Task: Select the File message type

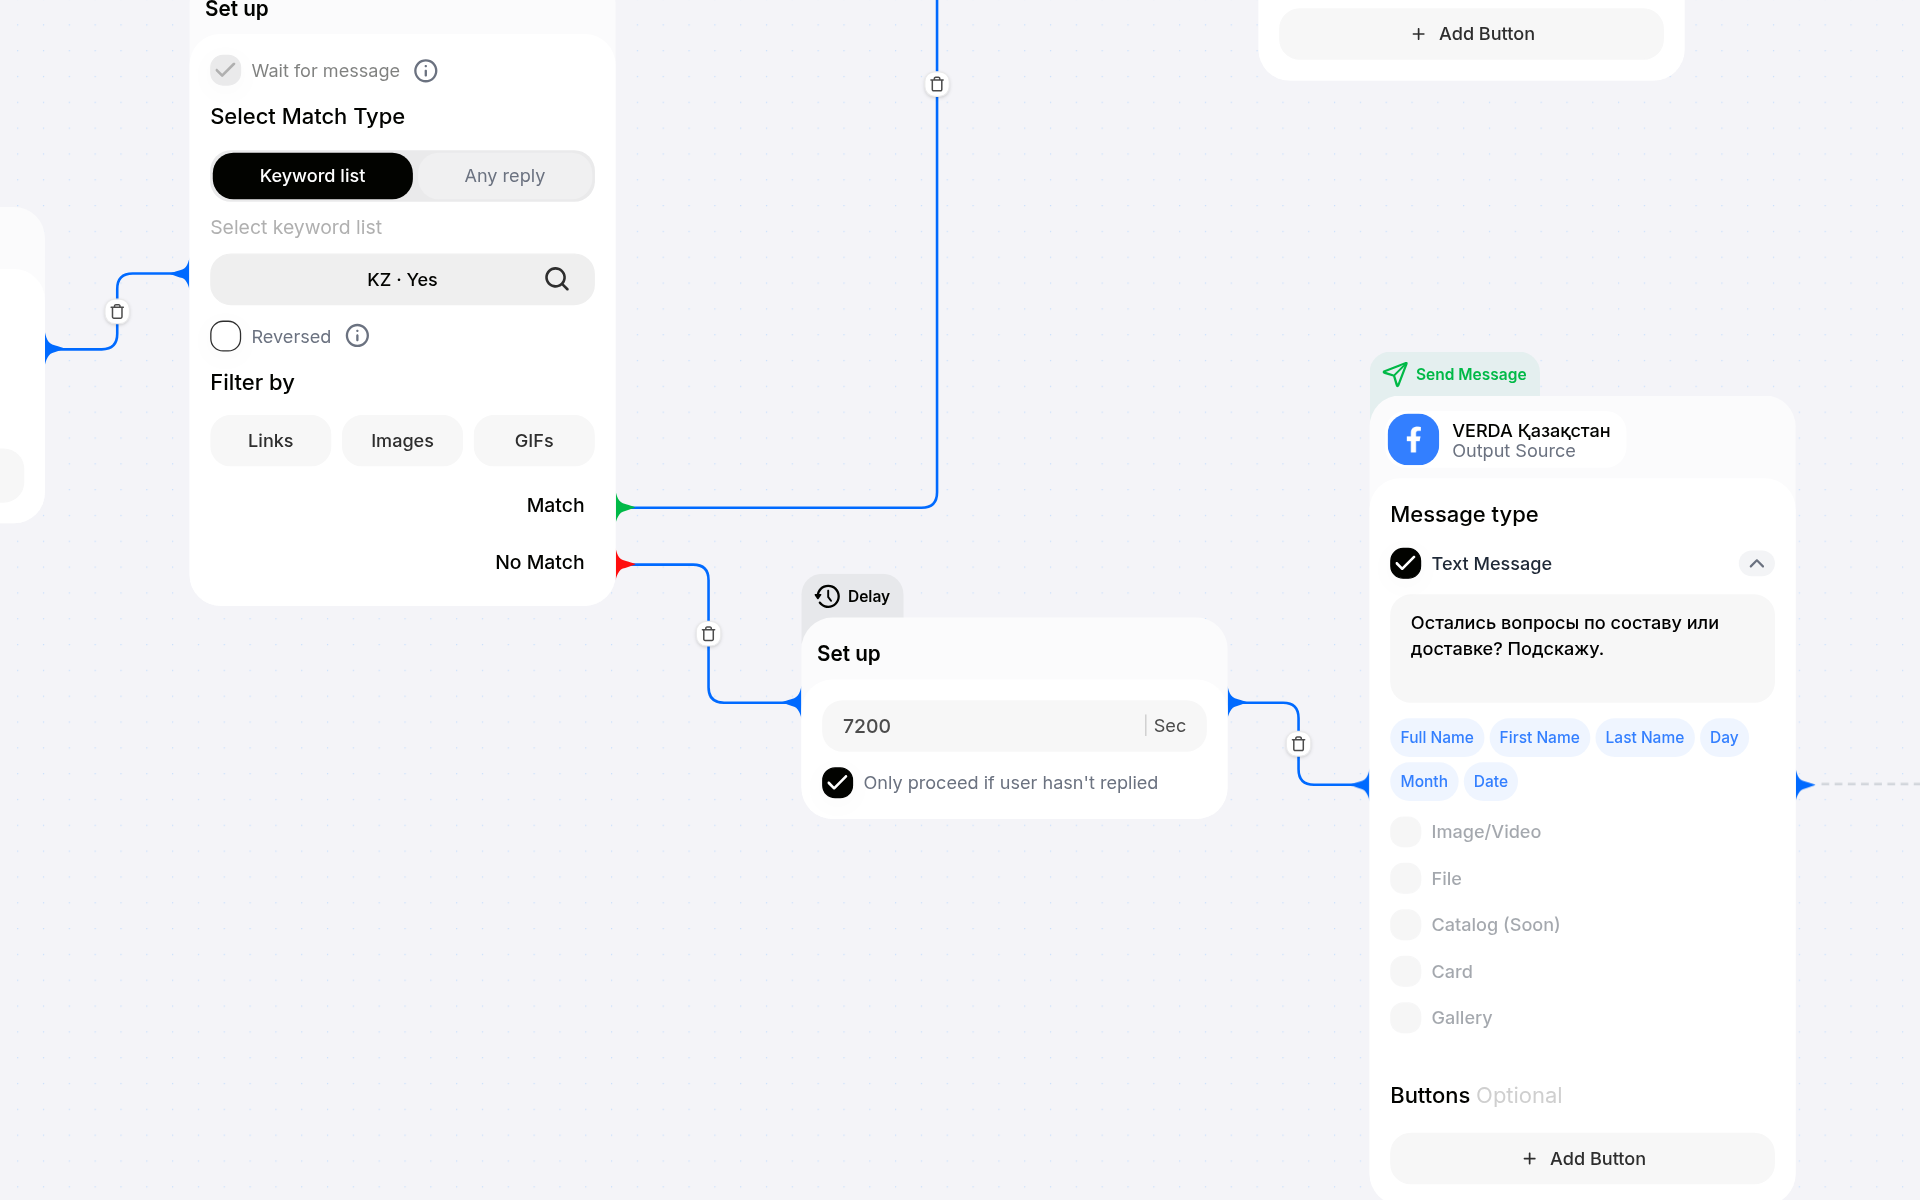Action: coord(1405,879)
